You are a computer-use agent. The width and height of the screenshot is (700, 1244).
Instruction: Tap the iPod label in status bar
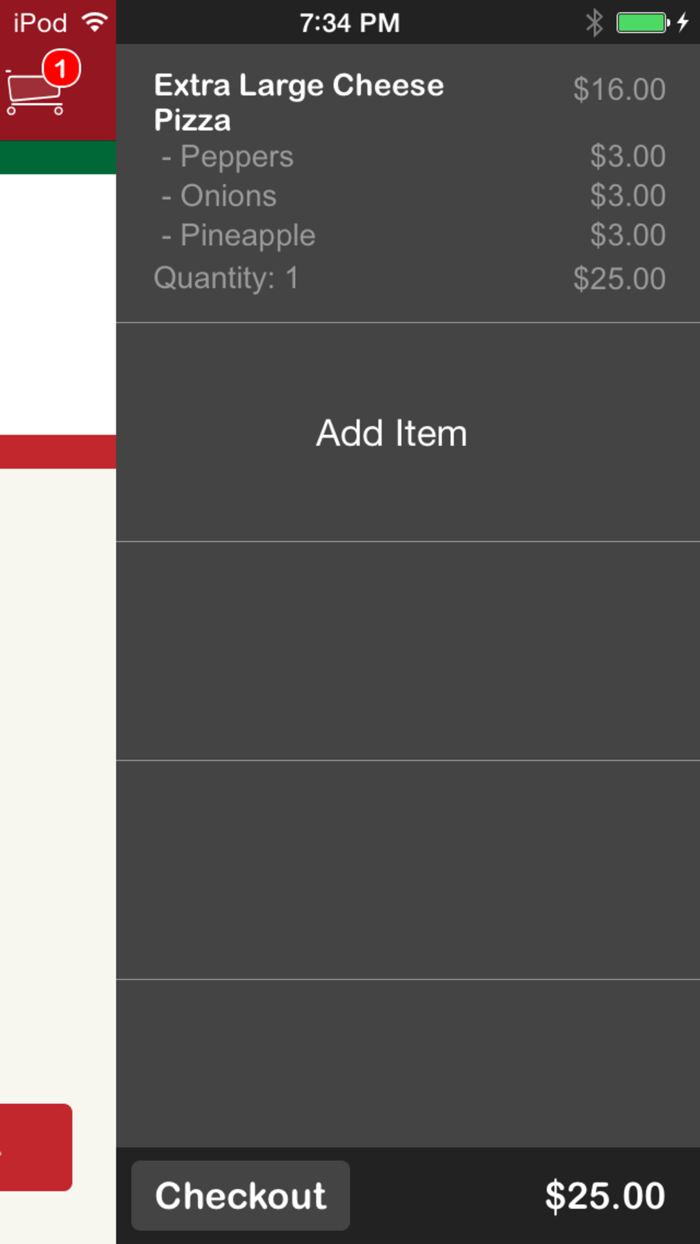point(40,22)
